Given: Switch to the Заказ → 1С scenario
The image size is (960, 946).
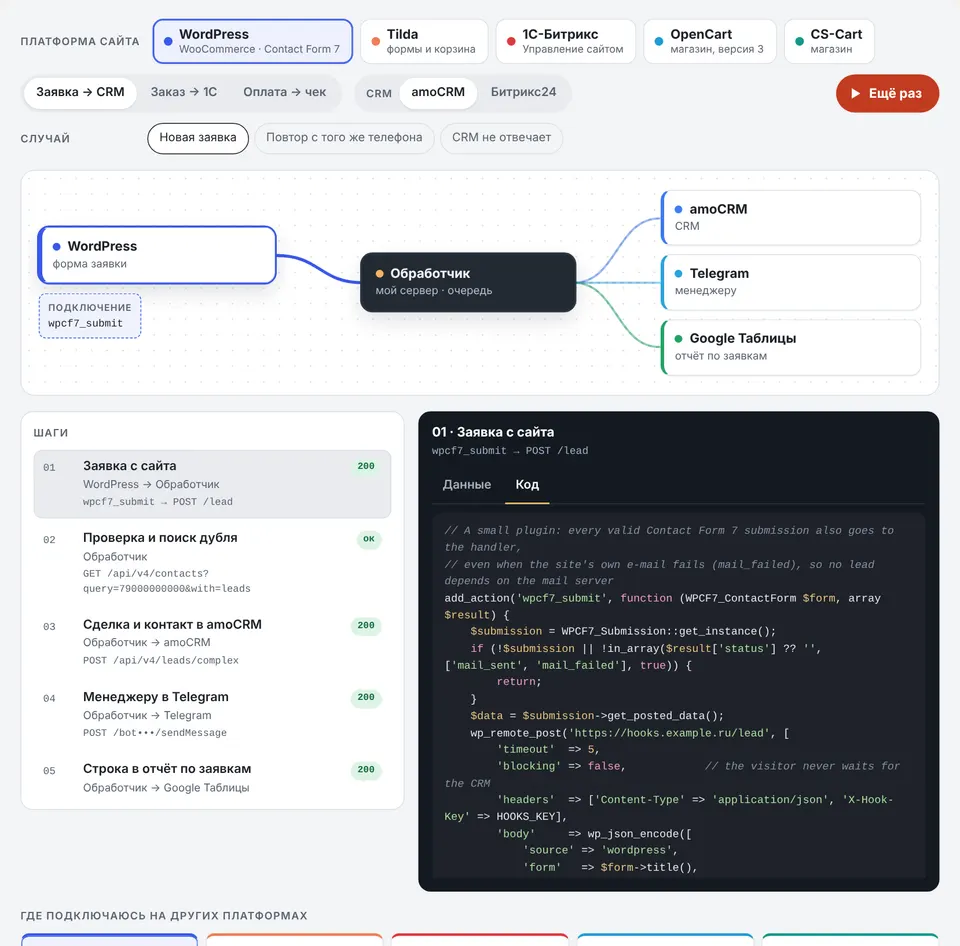Looking at the screenshot, I should [184, 92].
